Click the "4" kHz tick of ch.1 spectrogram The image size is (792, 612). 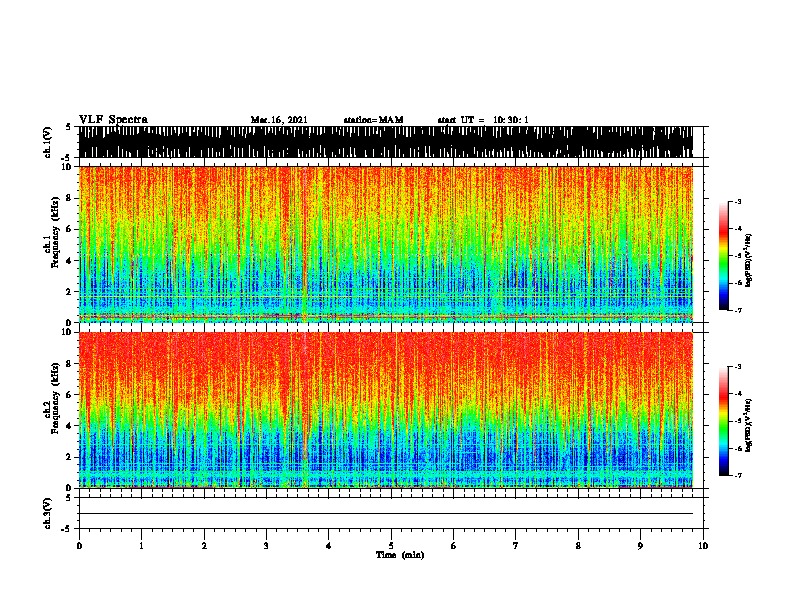[x=70, y=261]
